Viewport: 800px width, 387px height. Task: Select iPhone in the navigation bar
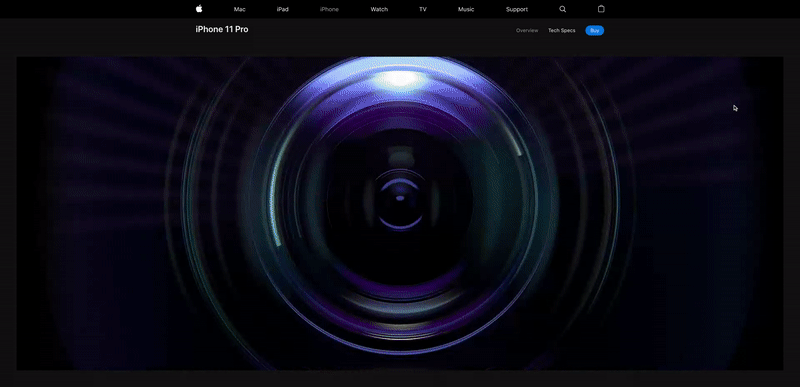click(329, 9)
